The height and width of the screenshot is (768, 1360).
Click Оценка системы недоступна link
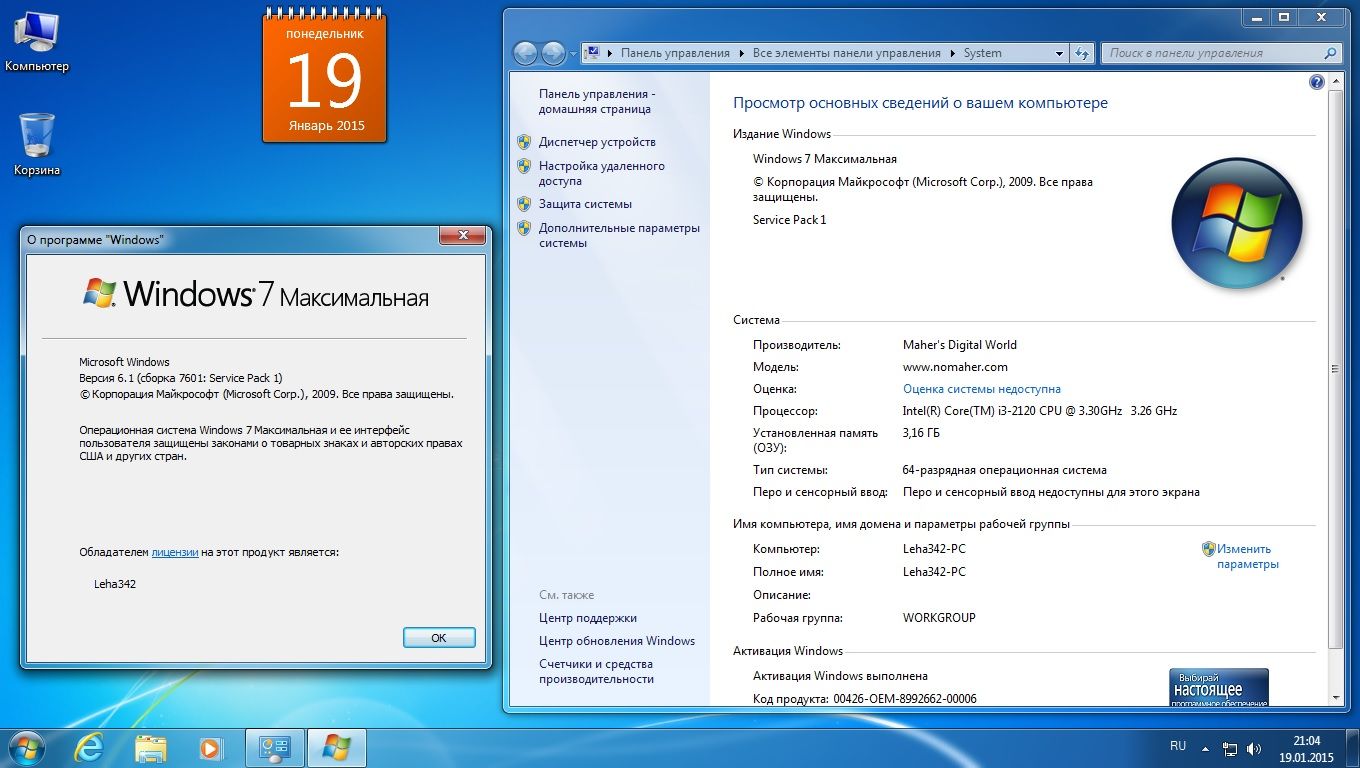(981, 389)
